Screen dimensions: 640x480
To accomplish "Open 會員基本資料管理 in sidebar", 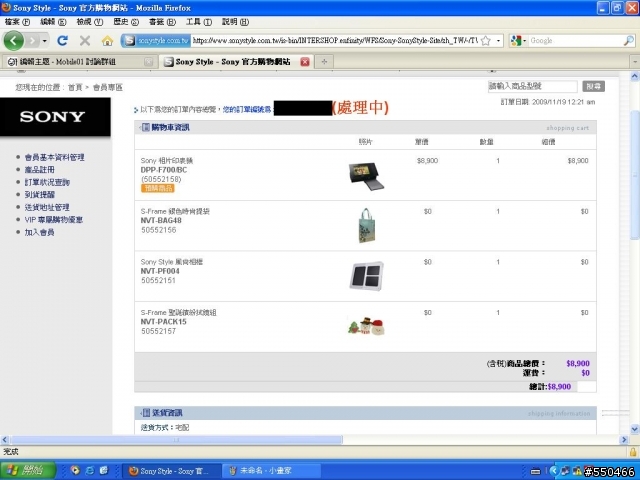I will (54, 157).
